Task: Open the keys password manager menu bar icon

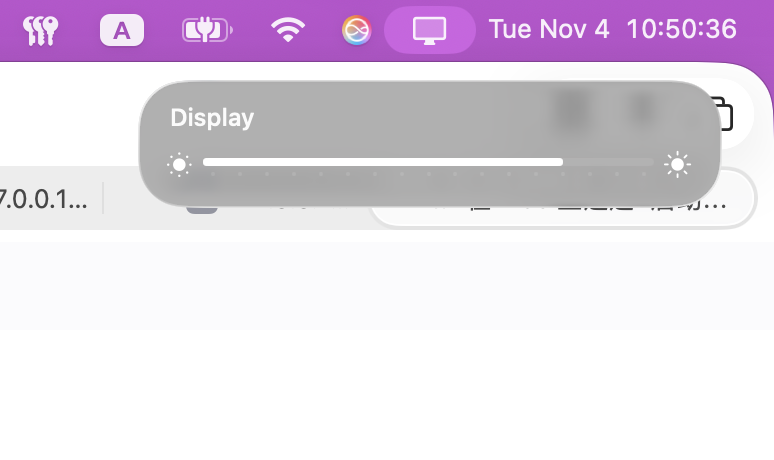Action: [40, 30]
